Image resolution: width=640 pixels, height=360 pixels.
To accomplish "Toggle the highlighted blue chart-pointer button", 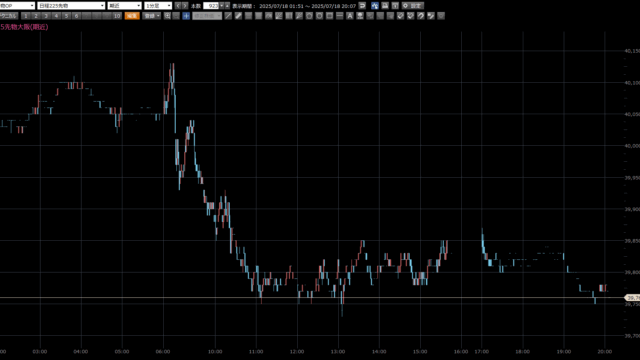I will tap(375, 6).
